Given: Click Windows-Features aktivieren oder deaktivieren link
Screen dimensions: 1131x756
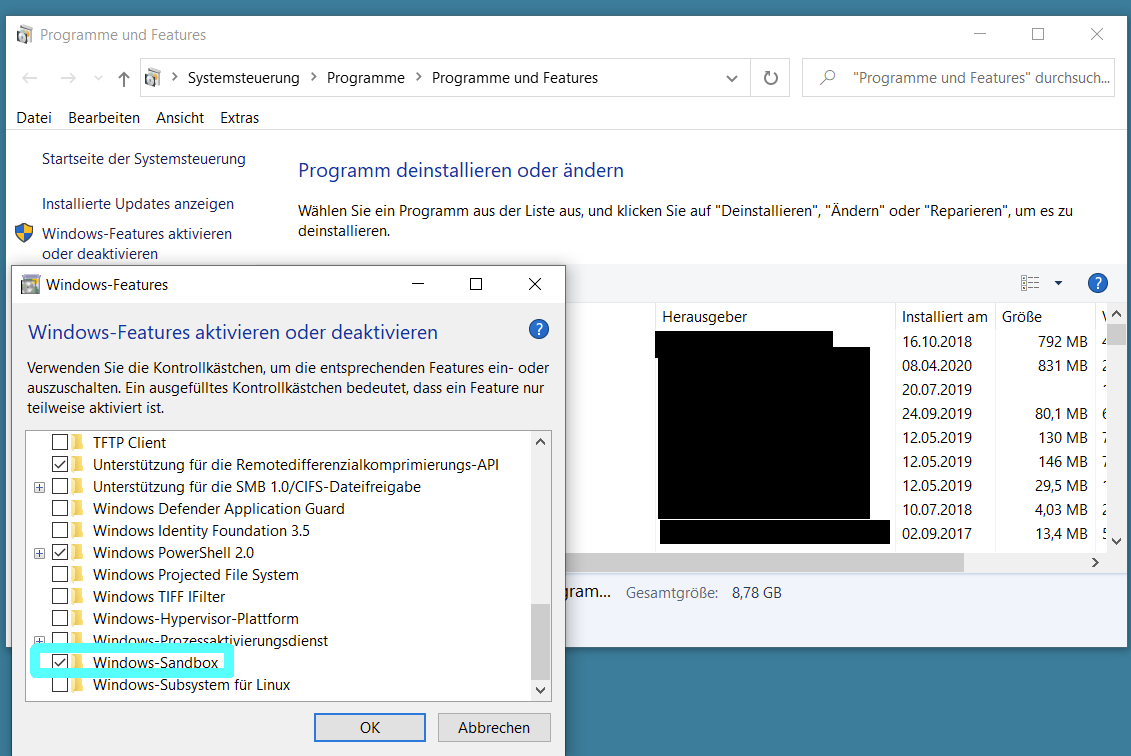Looking at the screenshot, I should point(137,244).
